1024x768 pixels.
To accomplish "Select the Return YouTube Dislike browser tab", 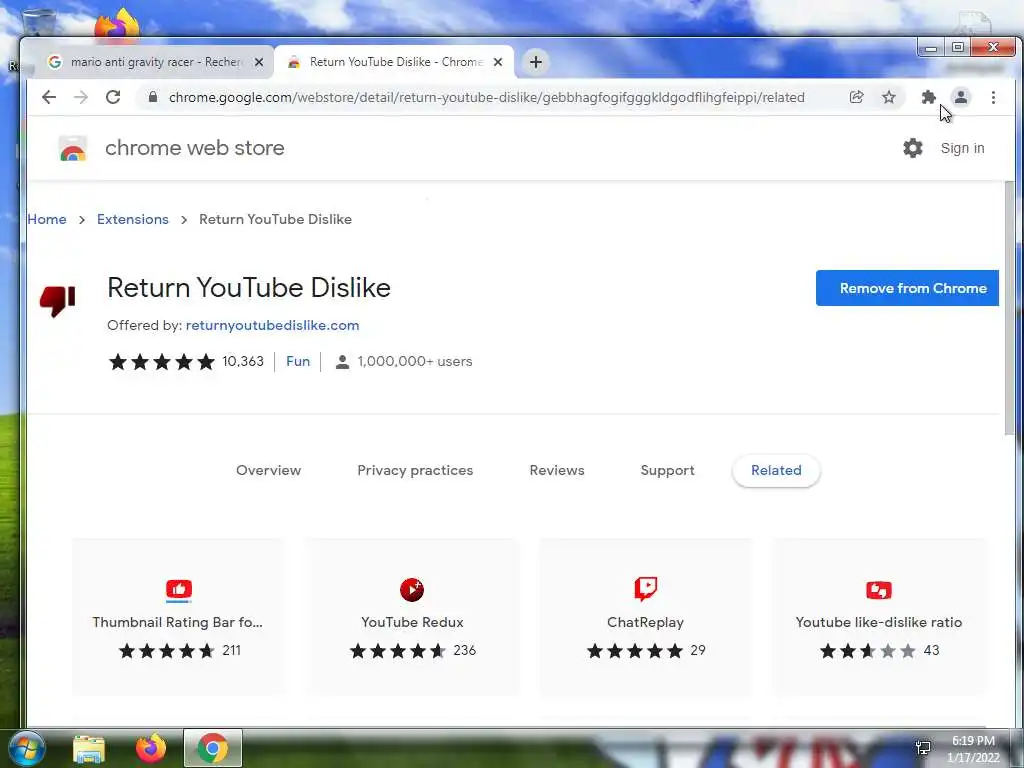I will (x=394, y=62).
